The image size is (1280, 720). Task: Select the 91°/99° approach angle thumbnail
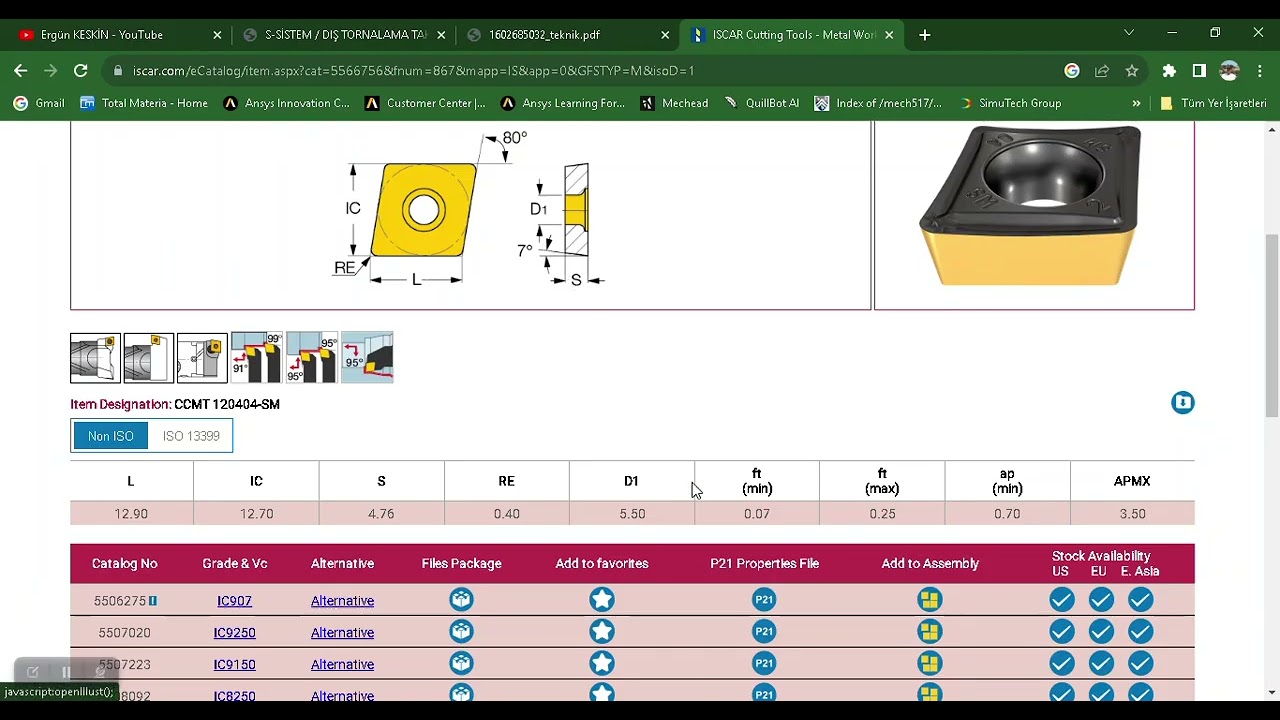(x=257, y=358)
